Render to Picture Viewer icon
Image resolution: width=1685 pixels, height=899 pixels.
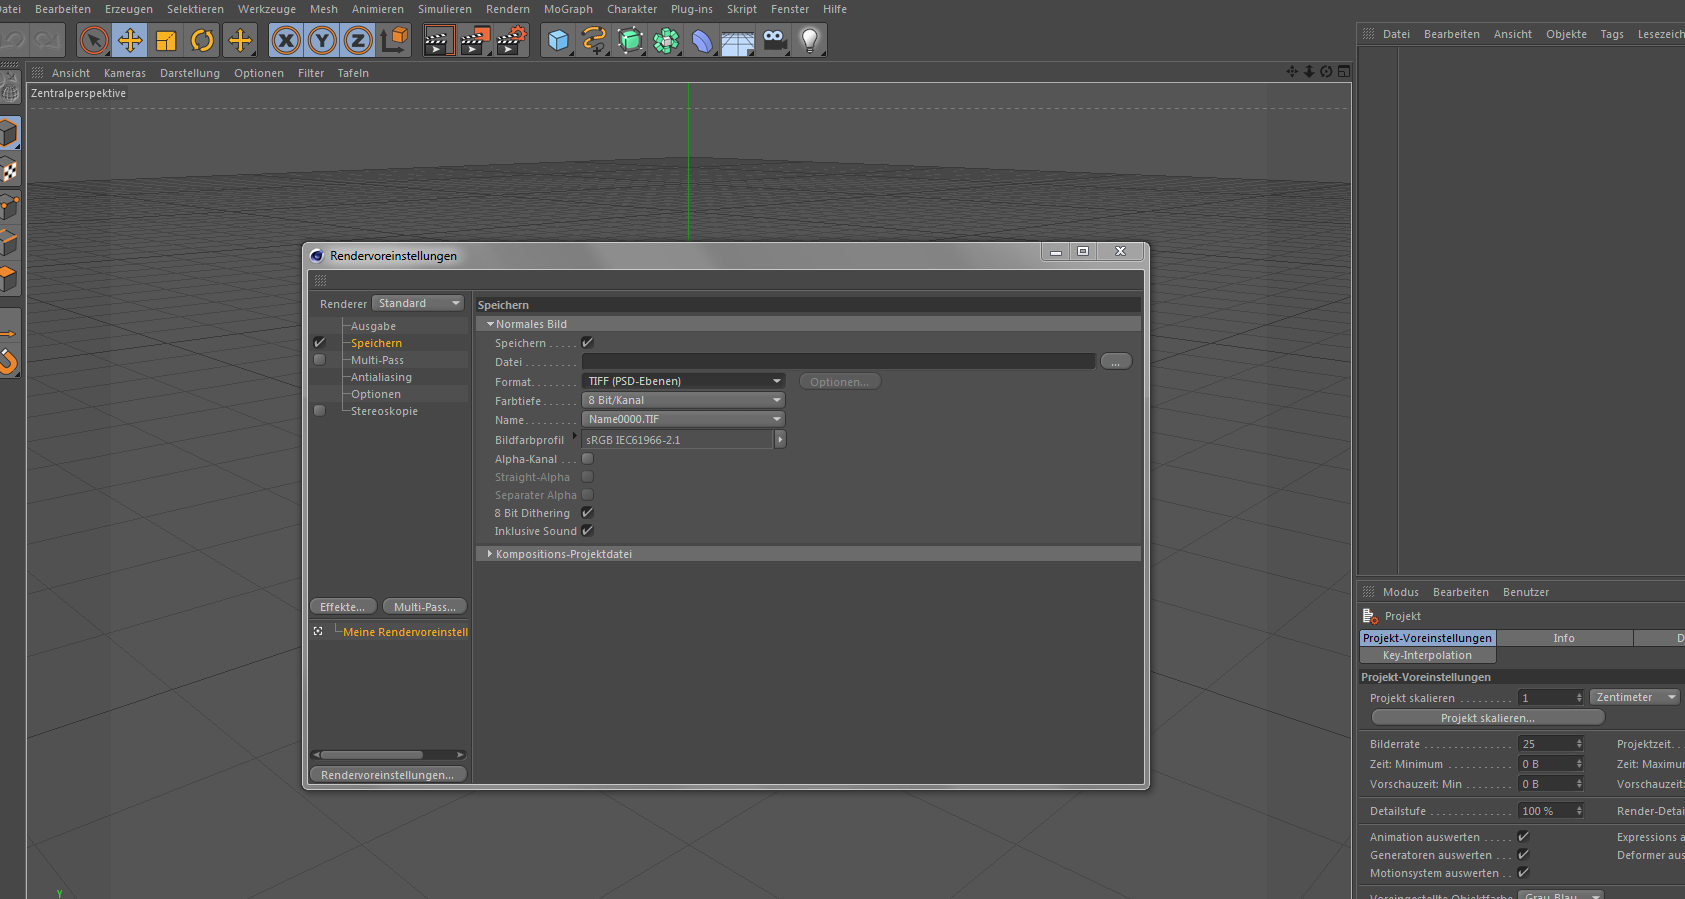tap(475, 41)
